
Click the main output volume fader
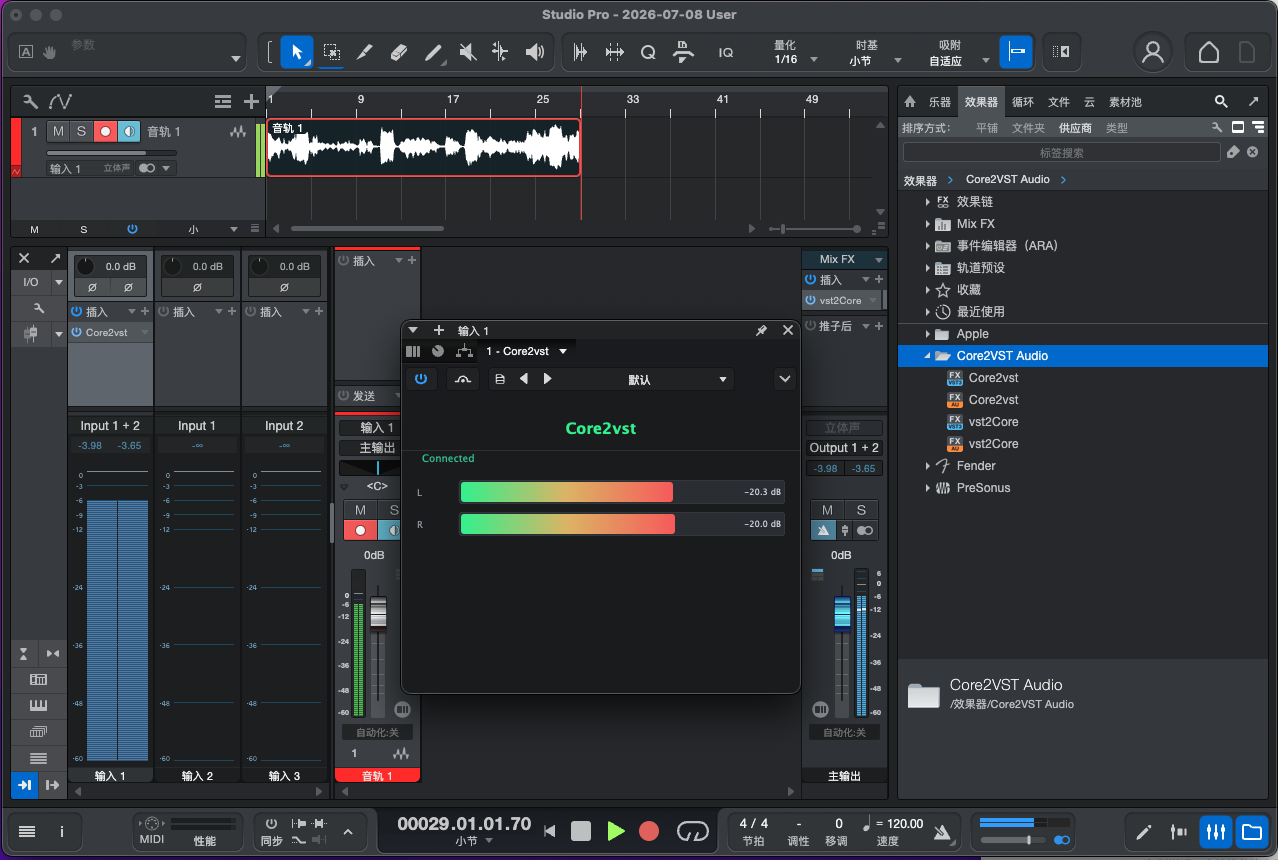click(842, 612)
